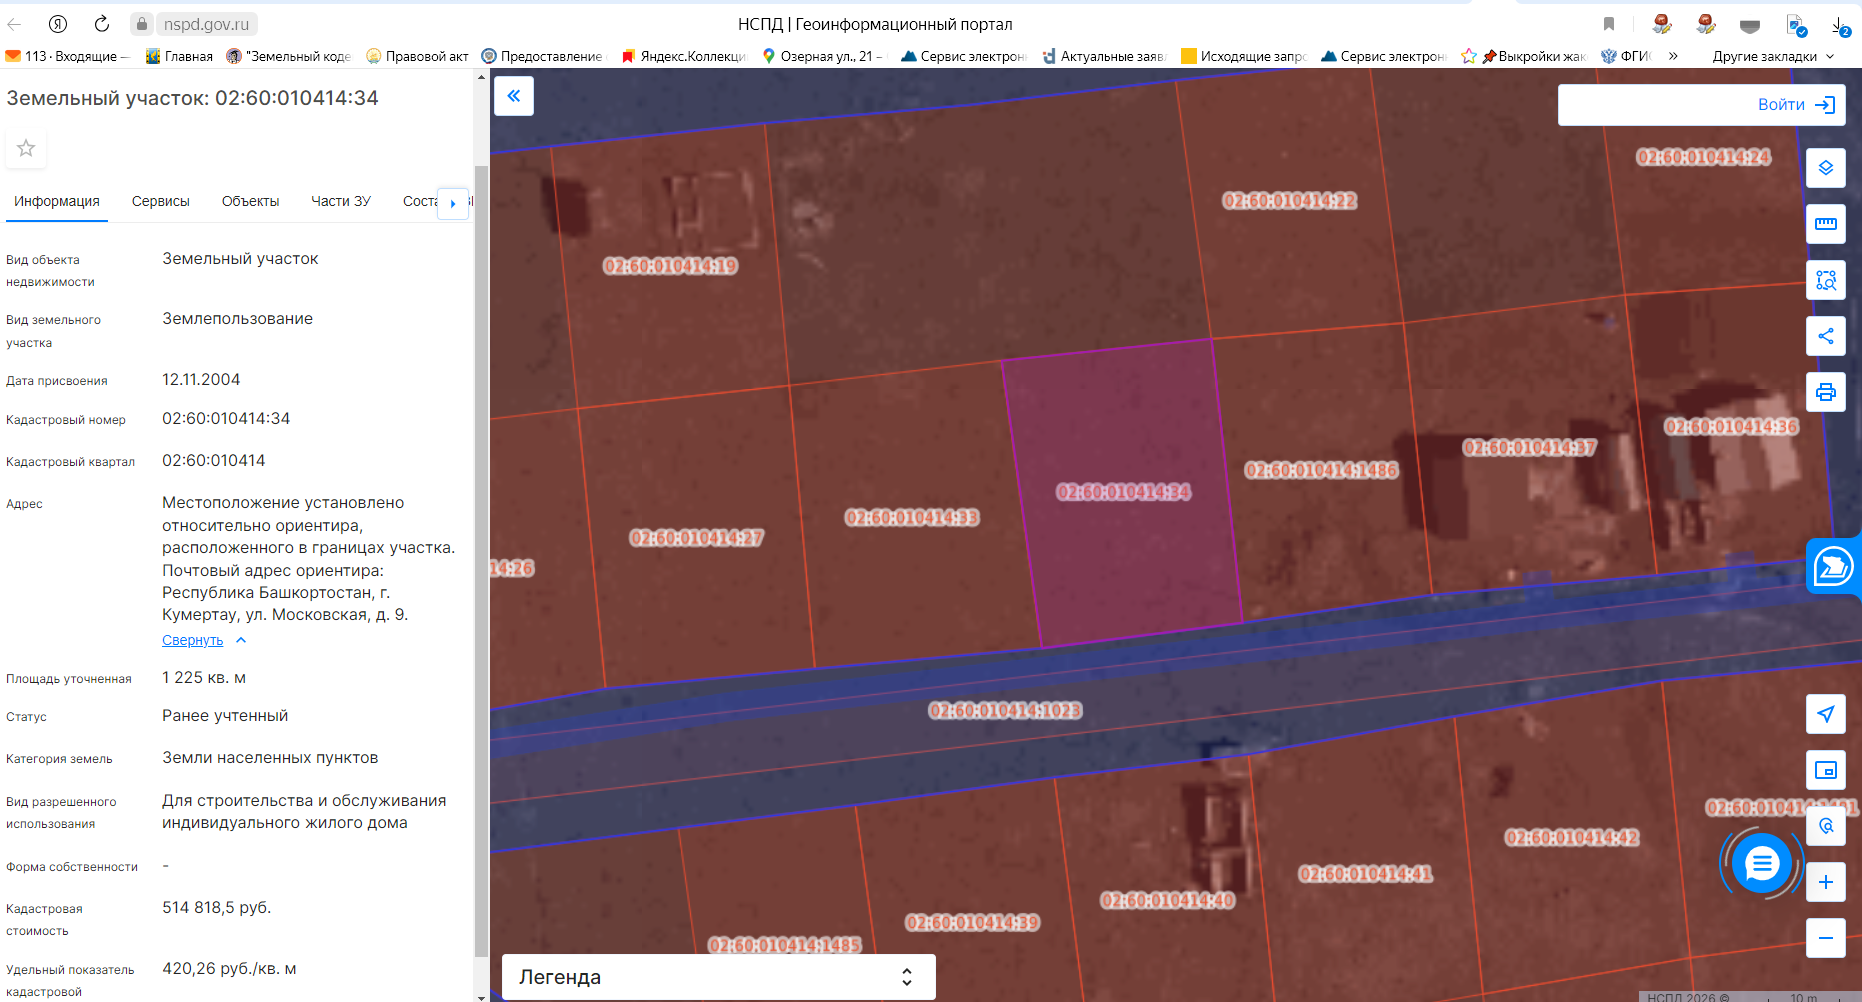Open the Части ЗУ tab

[340, 201]
